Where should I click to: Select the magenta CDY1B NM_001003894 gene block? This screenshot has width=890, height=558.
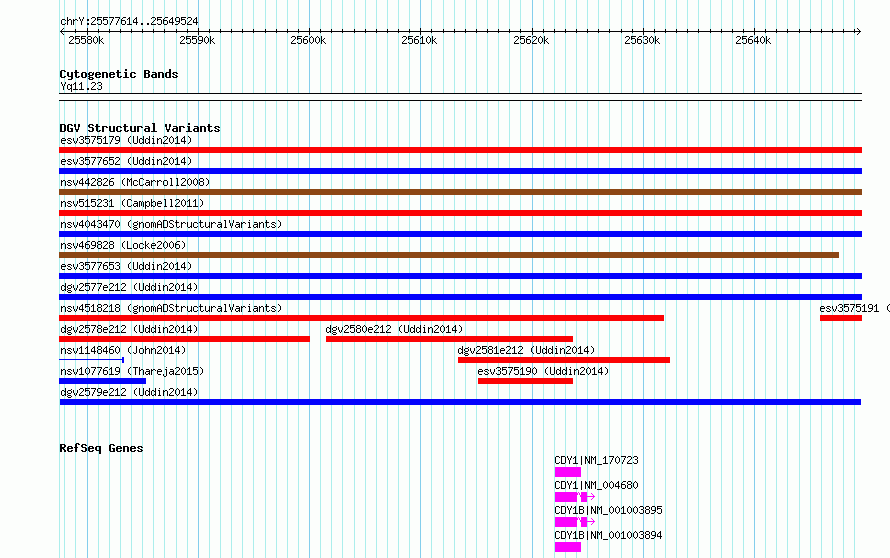[x=568, y=547]
